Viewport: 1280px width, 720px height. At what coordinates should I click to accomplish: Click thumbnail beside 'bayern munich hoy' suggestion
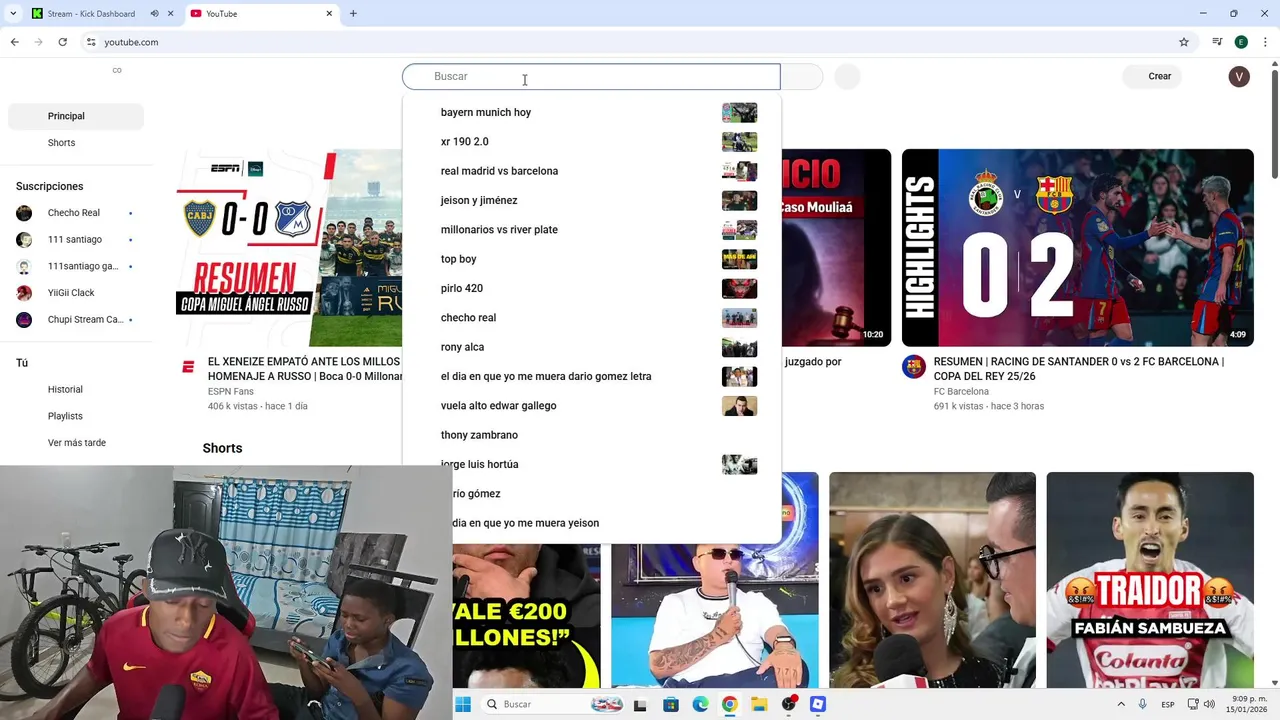739,112
